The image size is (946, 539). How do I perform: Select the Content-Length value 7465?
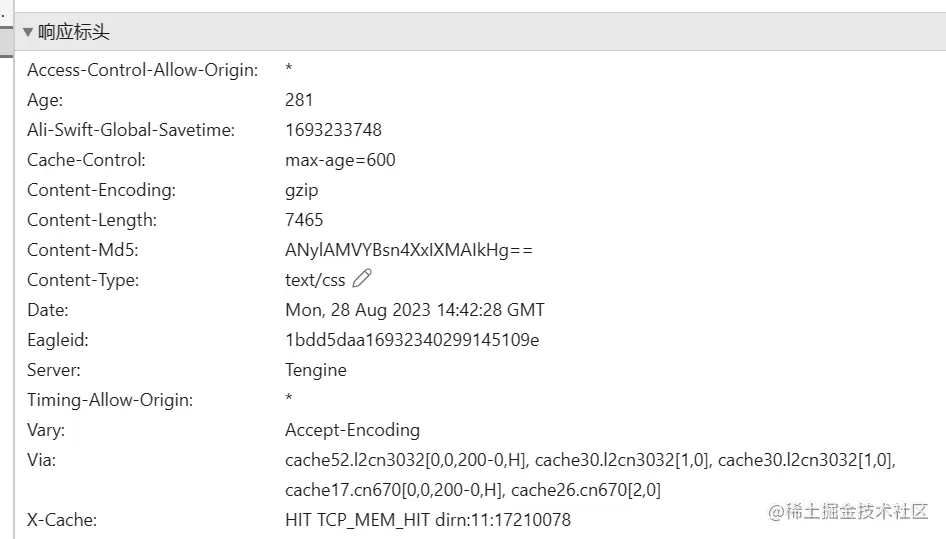click(304, 220)
